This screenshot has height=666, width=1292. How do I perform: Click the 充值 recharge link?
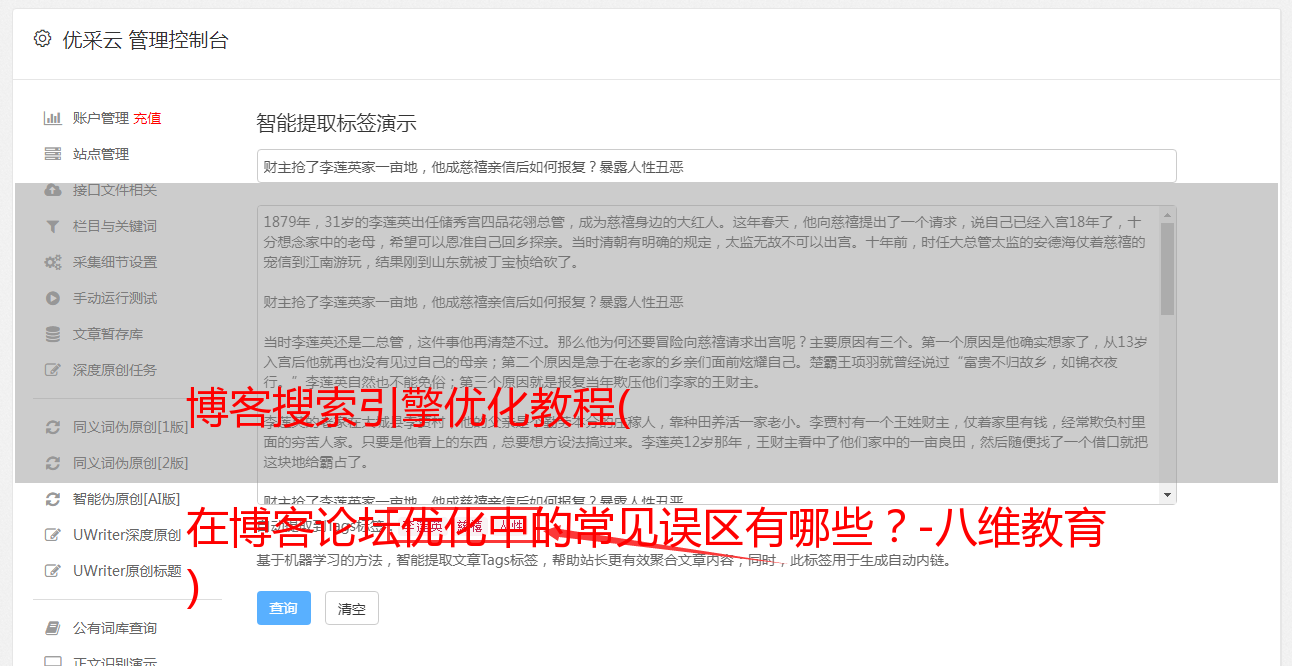pyautogui.click(x=147, y=118)
